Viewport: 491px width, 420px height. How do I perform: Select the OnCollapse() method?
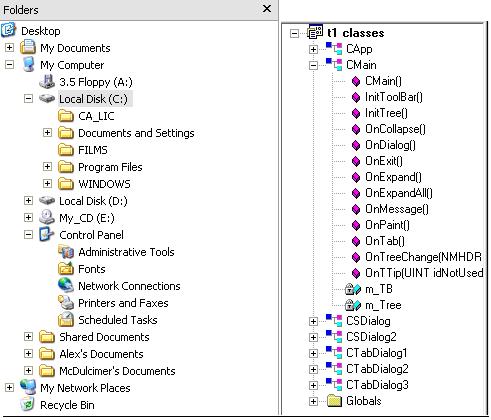click(395, 129)
